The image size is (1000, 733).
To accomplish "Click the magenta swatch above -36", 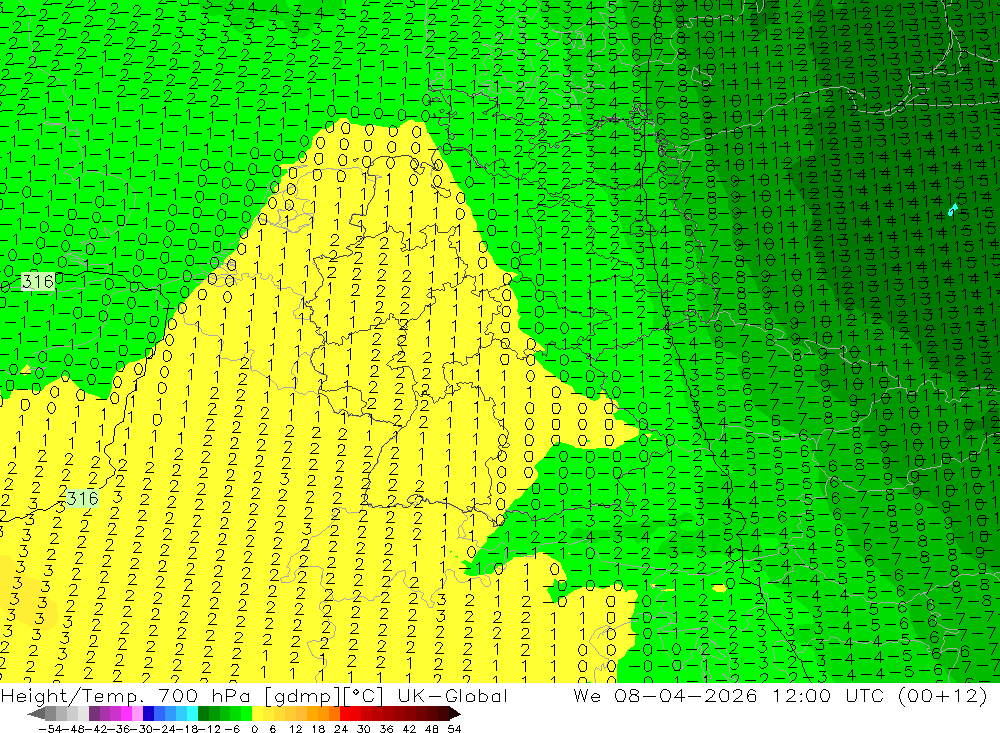I will 126,714.
